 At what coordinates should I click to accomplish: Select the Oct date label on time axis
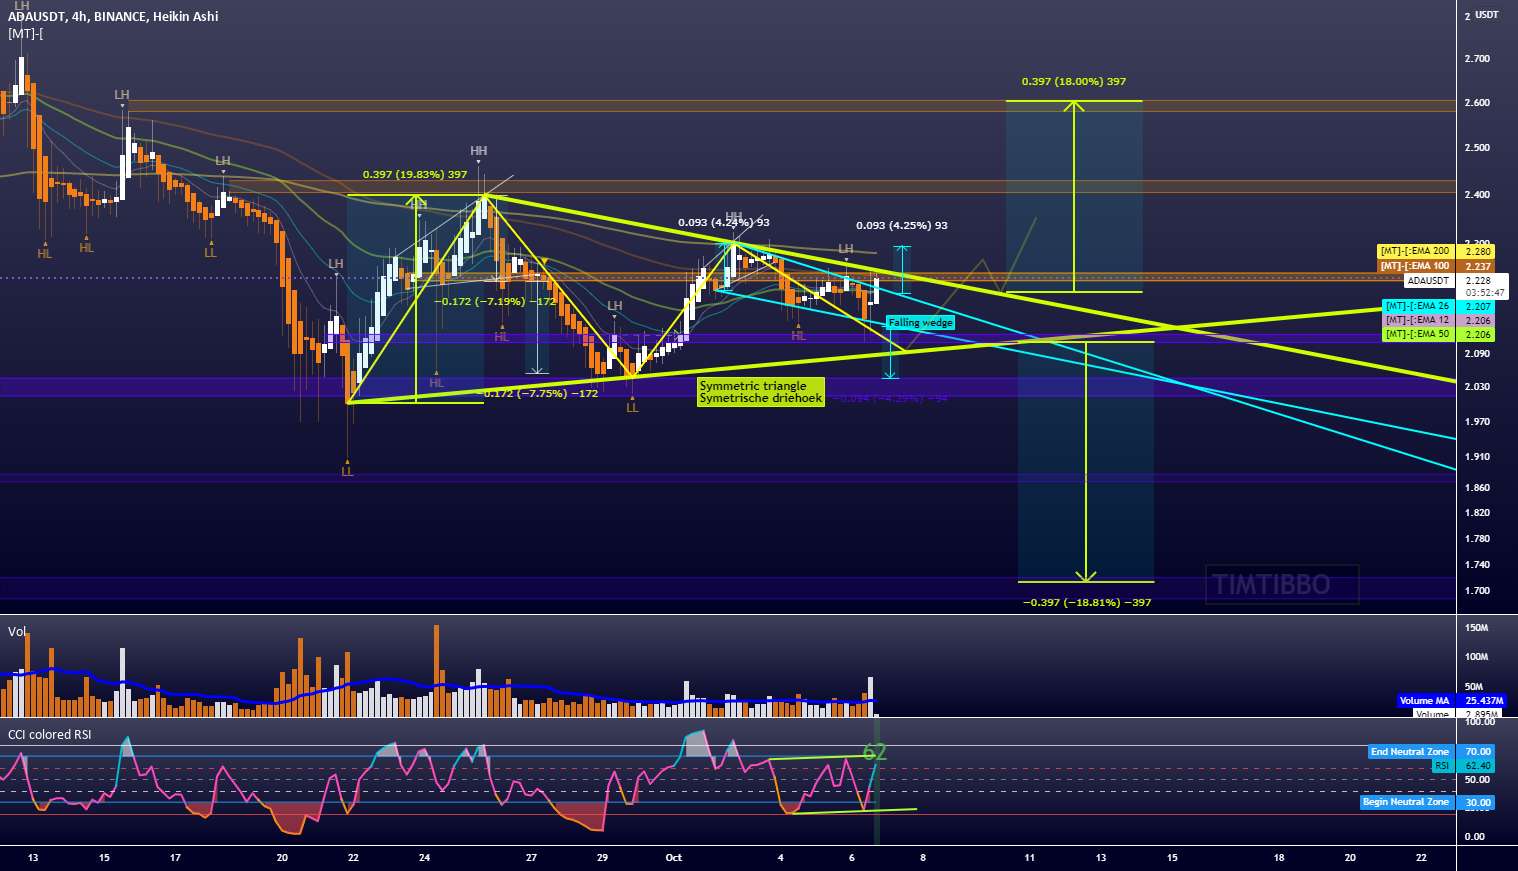click(x=673, y=857)
